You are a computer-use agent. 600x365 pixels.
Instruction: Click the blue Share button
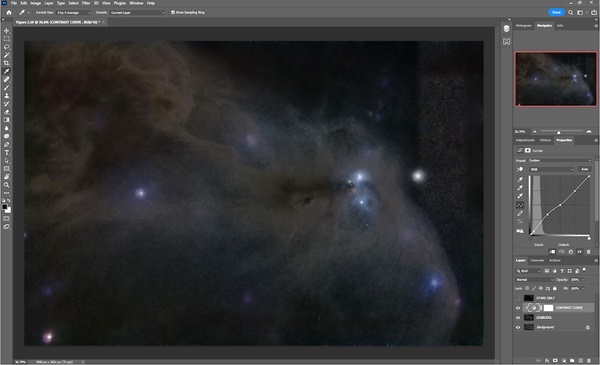click(556, 12)
